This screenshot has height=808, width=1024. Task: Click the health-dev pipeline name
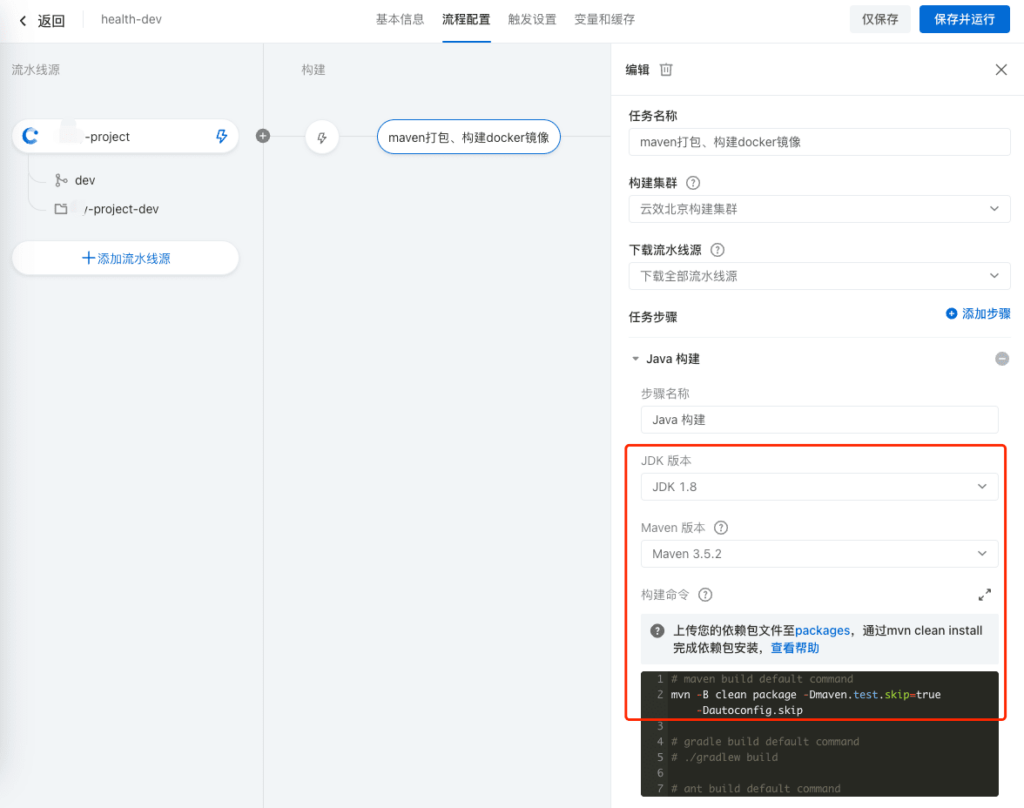(131, 20)
